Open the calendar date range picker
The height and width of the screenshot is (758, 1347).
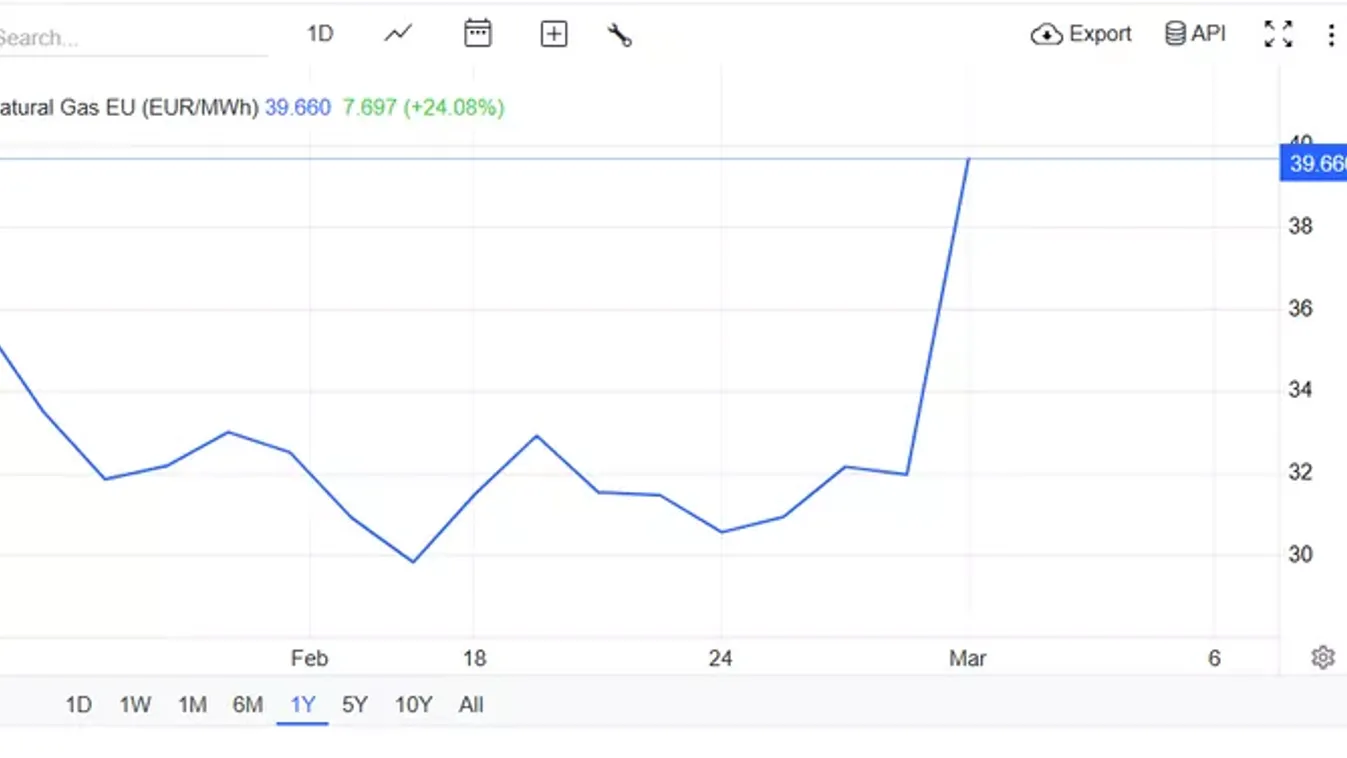[x=478, y=34]
